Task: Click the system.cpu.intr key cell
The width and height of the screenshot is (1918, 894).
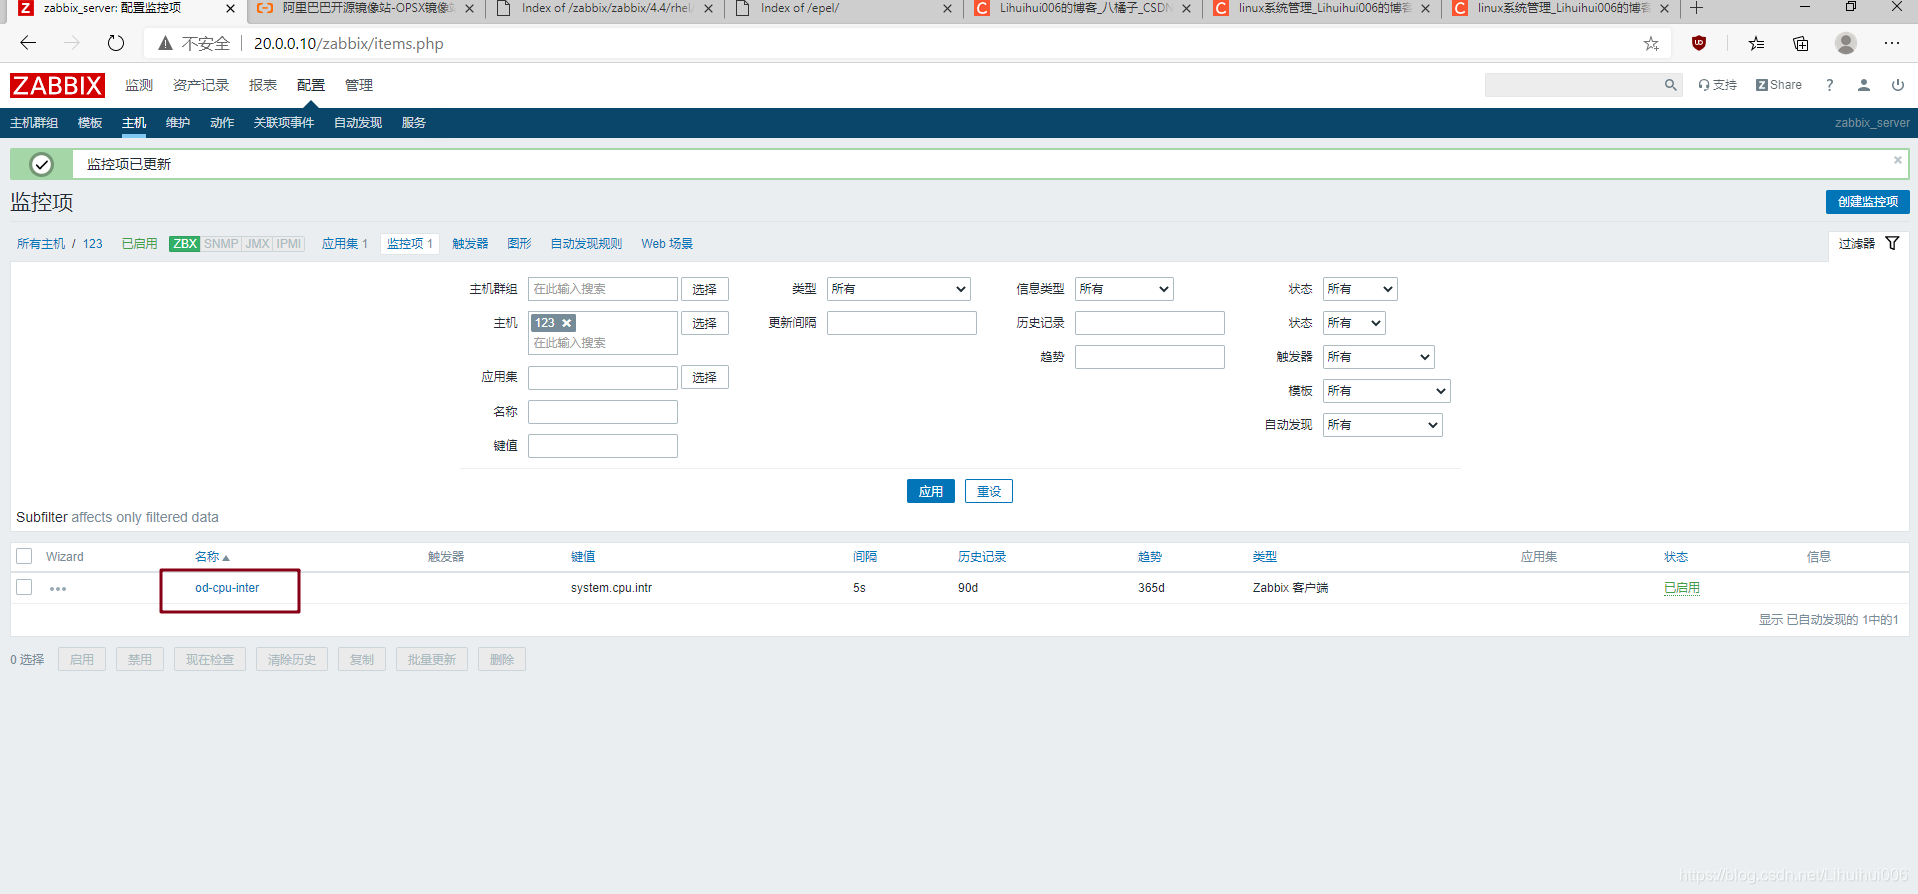Action: pos(611,588)
